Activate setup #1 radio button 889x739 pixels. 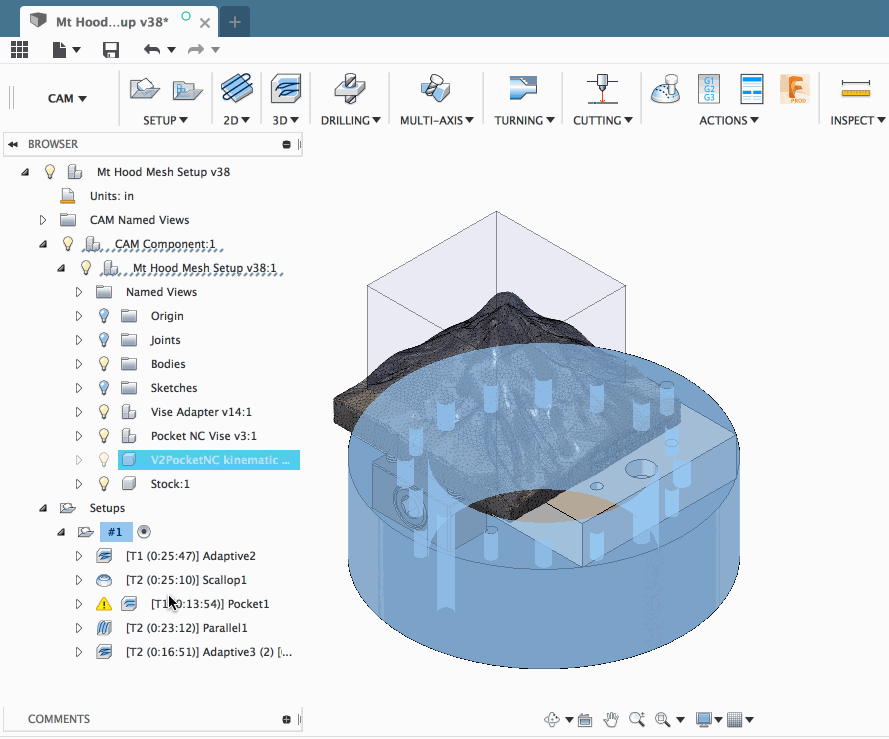pyautogui.click(x=144, y=532)
